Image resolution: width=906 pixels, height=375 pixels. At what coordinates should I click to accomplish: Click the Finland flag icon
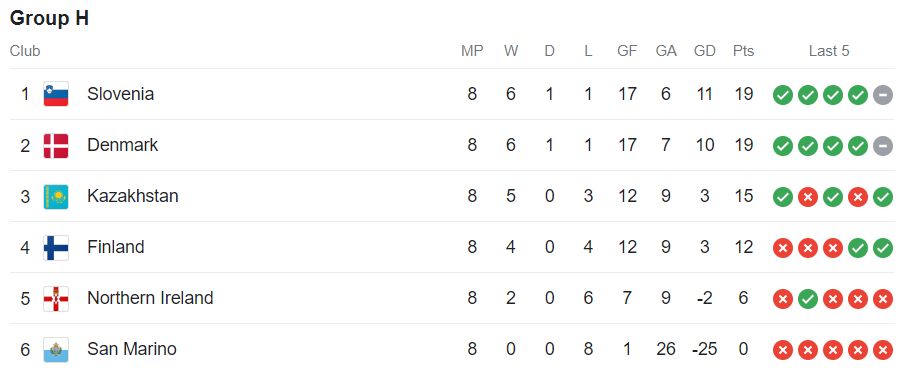tap(56, 247)
